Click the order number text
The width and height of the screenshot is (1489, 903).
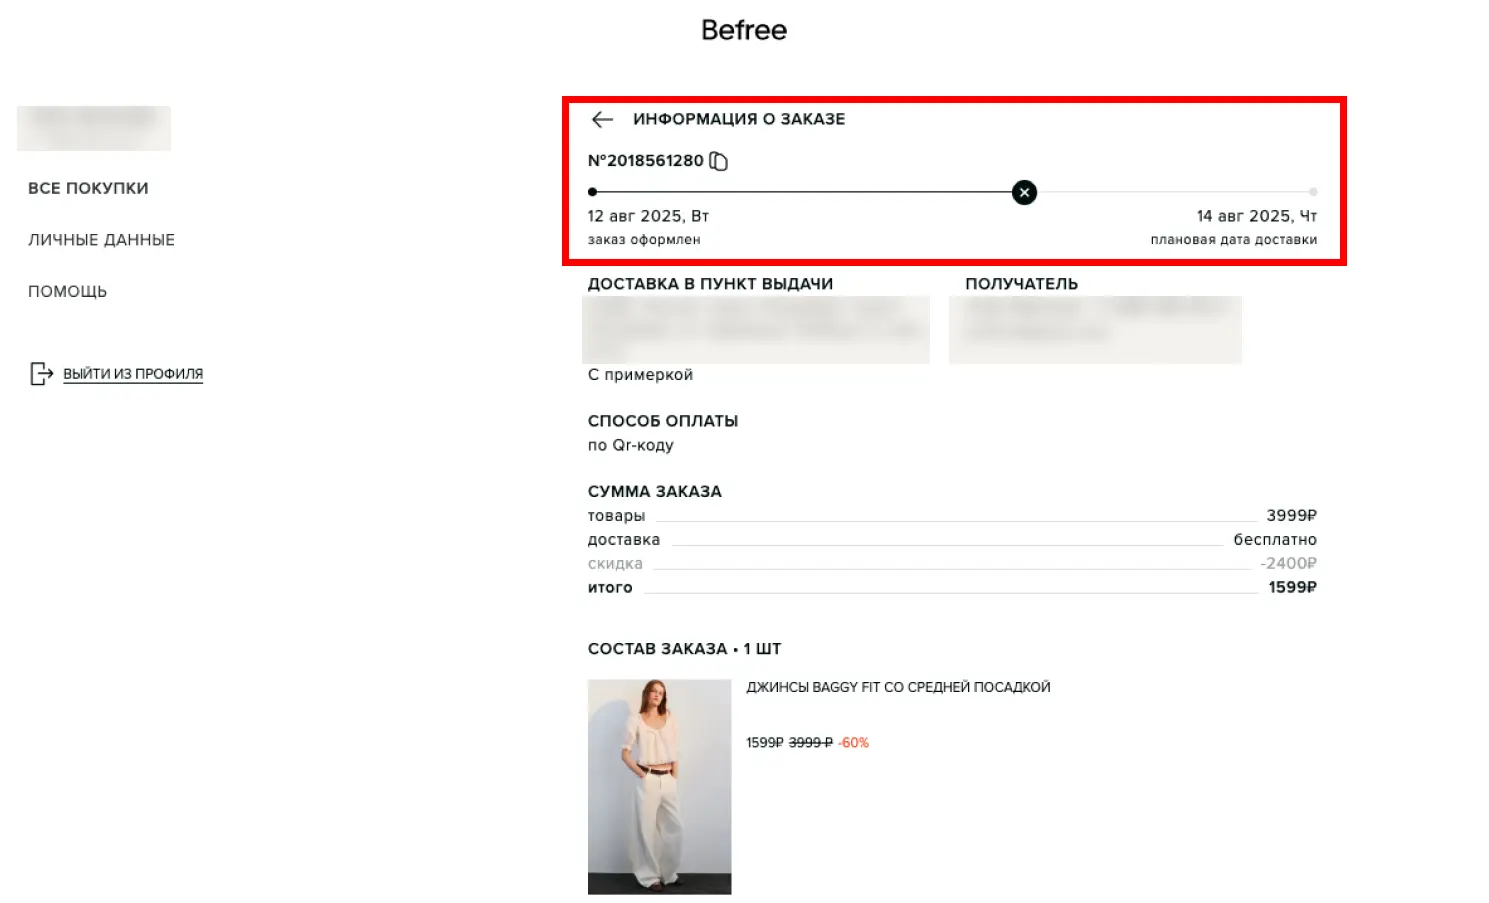coord(646,161)
